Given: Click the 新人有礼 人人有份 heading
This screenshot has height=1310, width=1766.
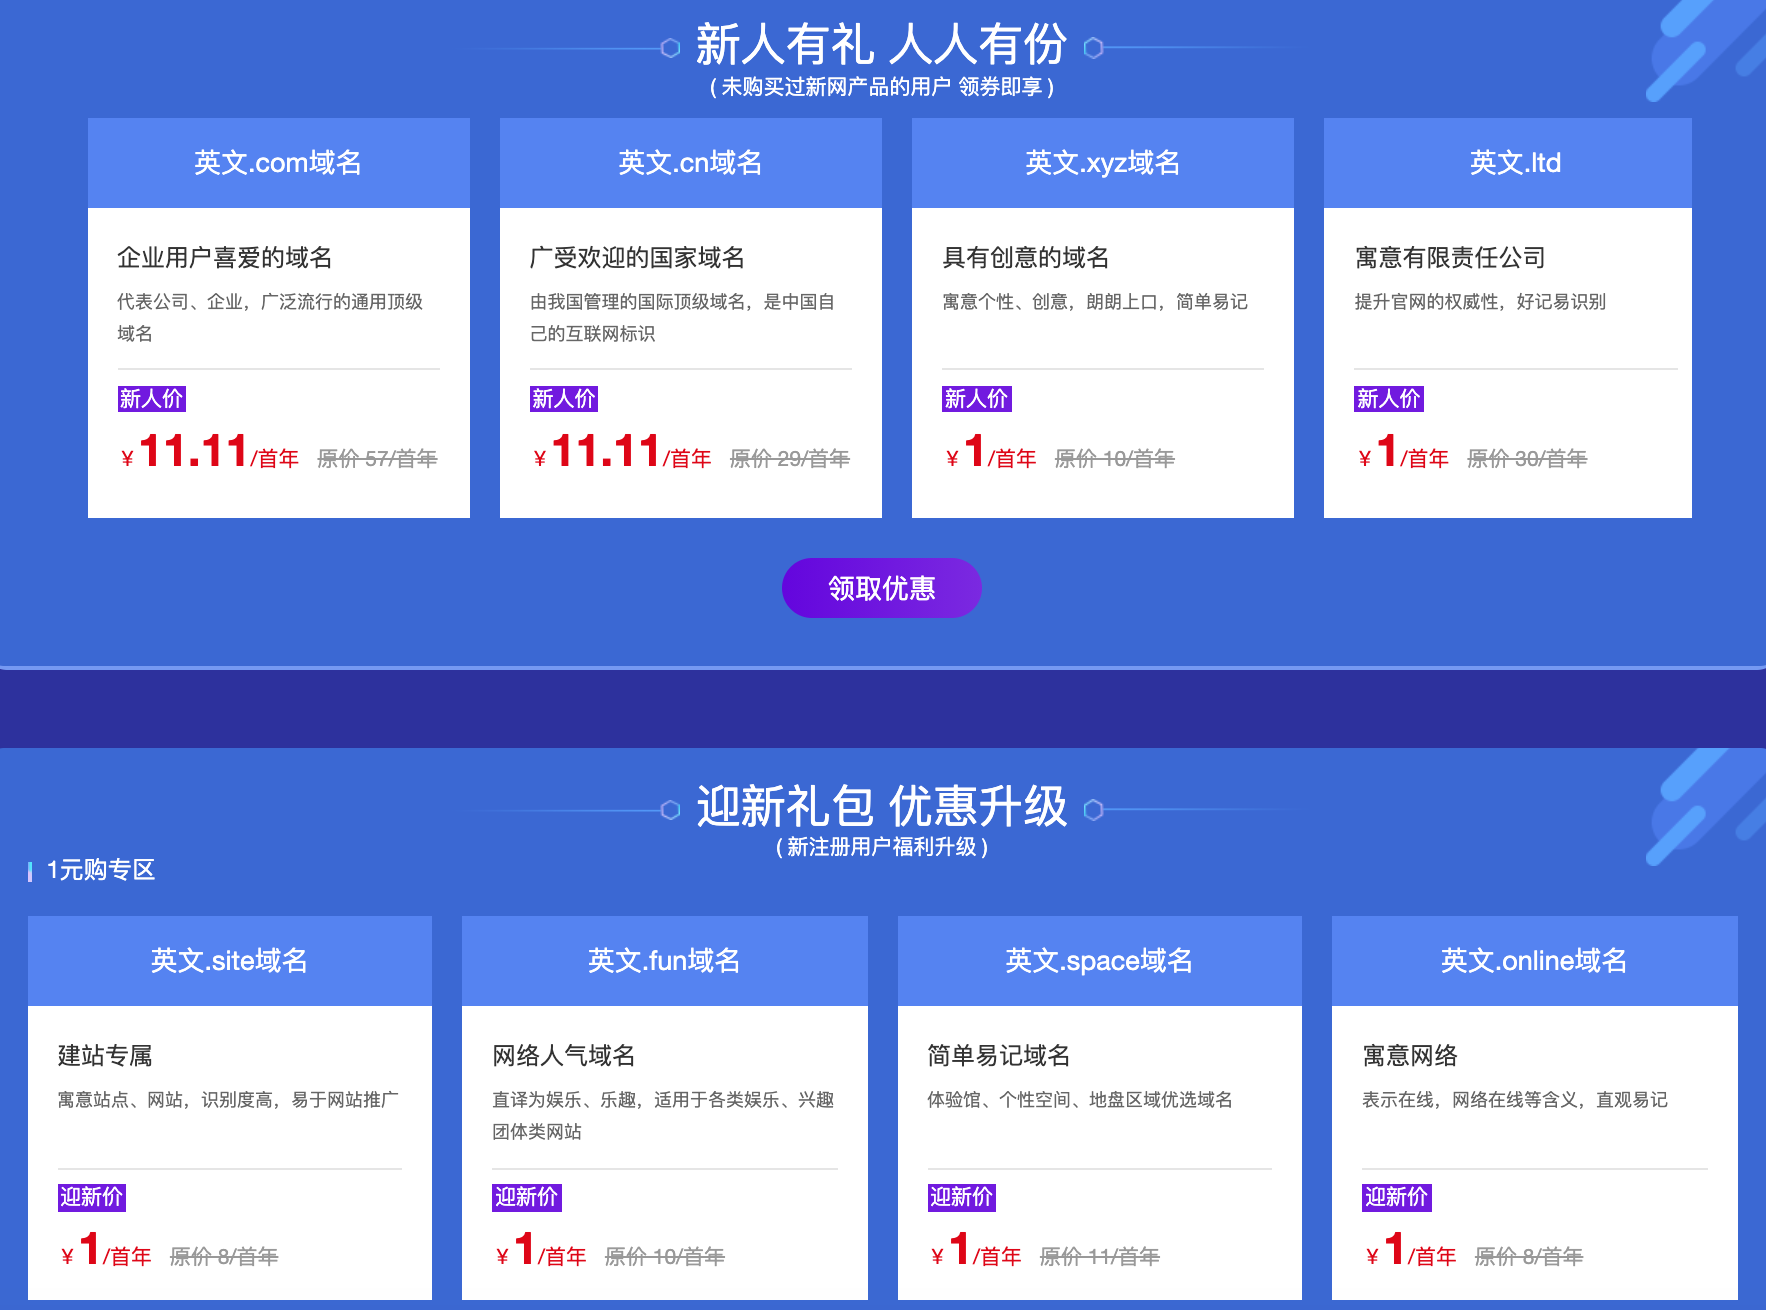Looking at the screenshot, I should (x=881, y=44).
